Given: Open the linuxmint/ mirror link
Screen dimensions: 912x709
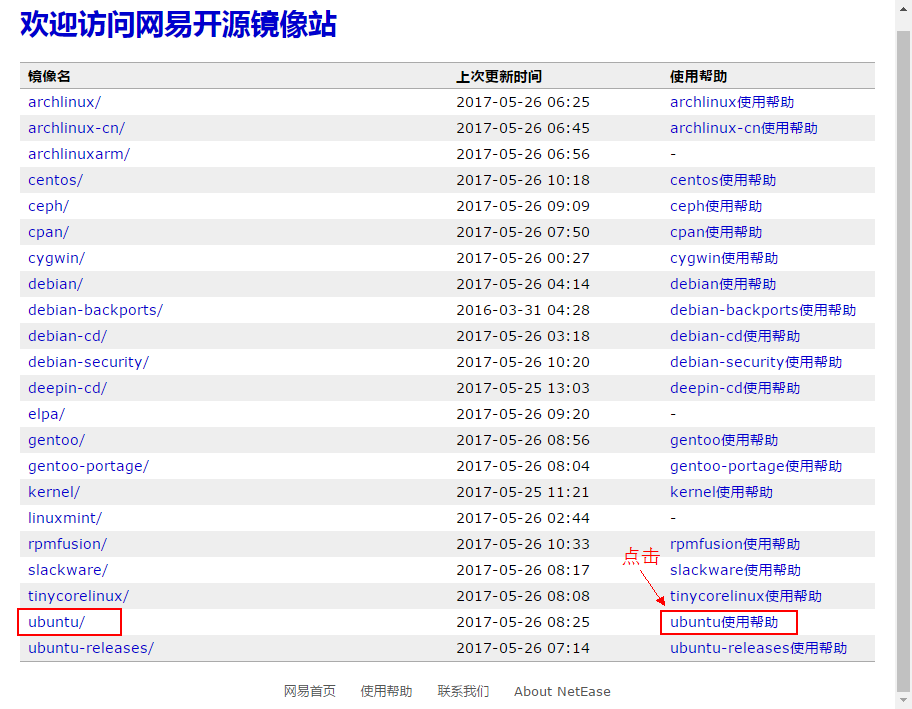Looking at the screenshot, I should point(65,518).
